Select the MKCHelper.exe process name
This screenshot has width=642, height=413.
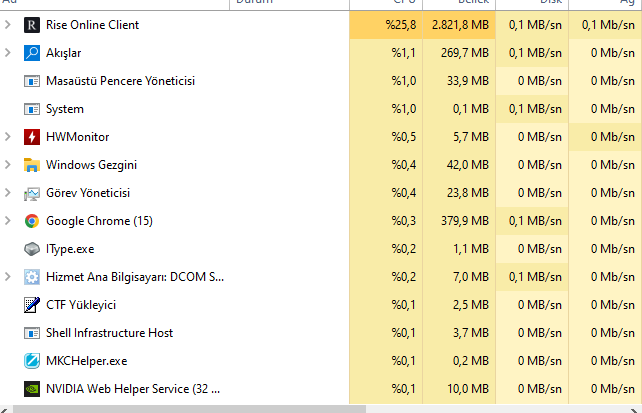tap(86, 361)
